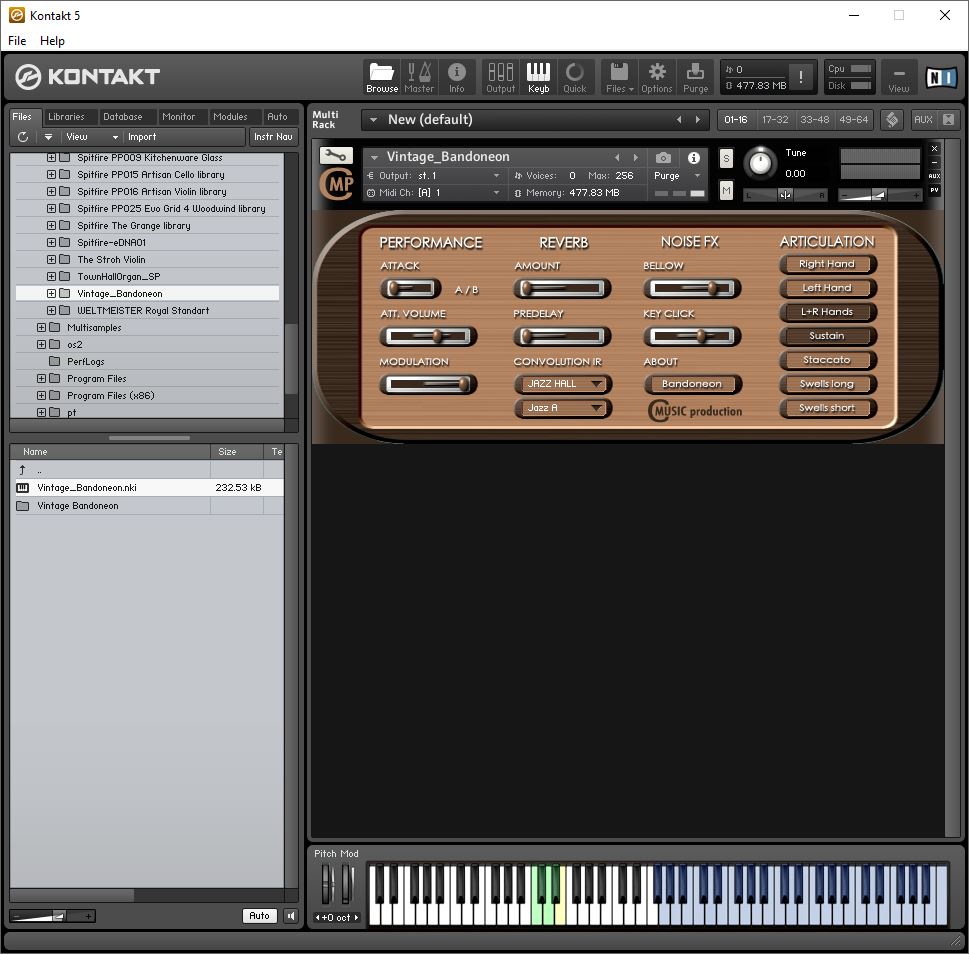The width and height of the screenshot is (969, 954).
Task: Select the Right Hand articulation
Action: click(827, 264)
